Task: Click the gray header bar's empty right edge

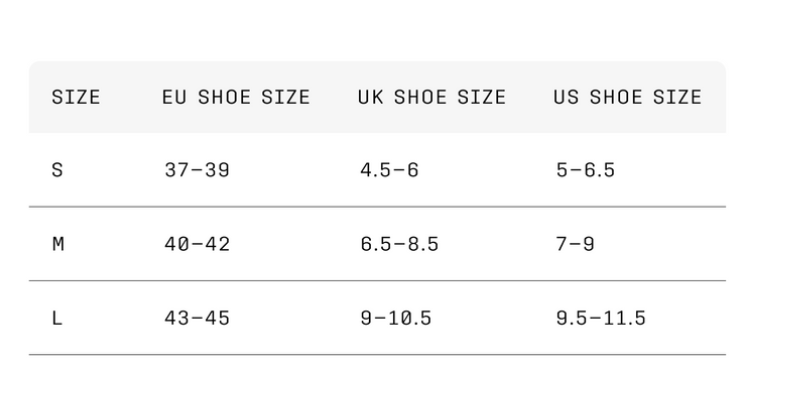Action: tap(715, 98)
